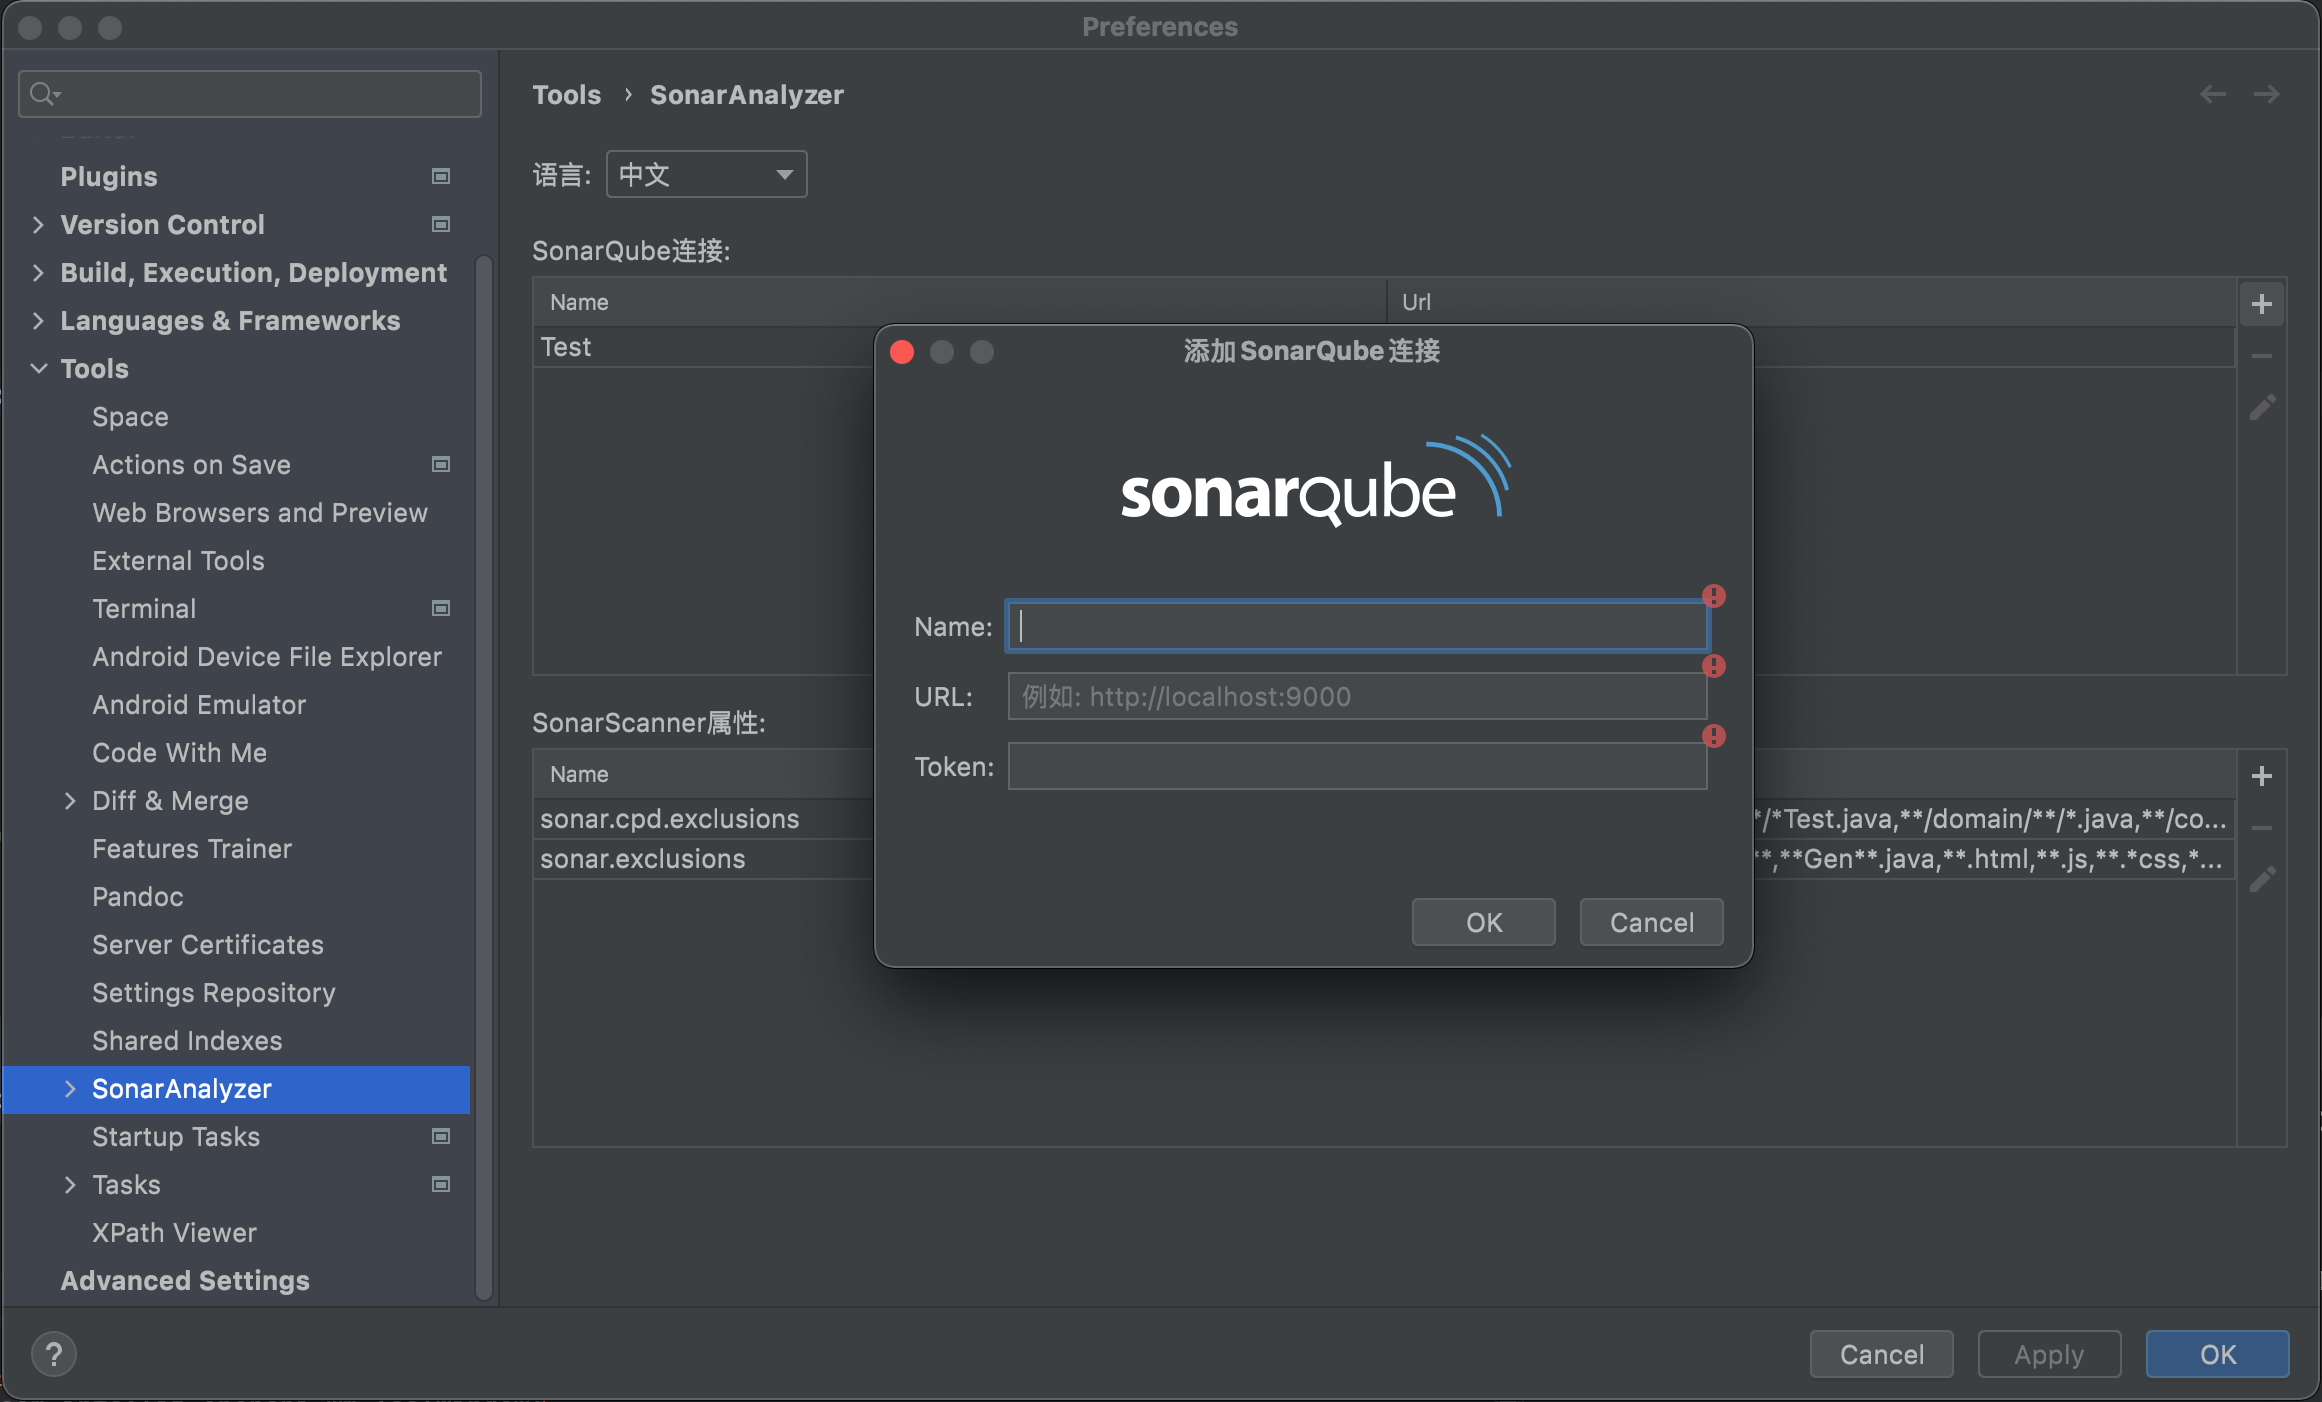This screenshot has width=2322, height=1402.
Task: Expand Languages & Frameworks section
Action: (38, 320)
